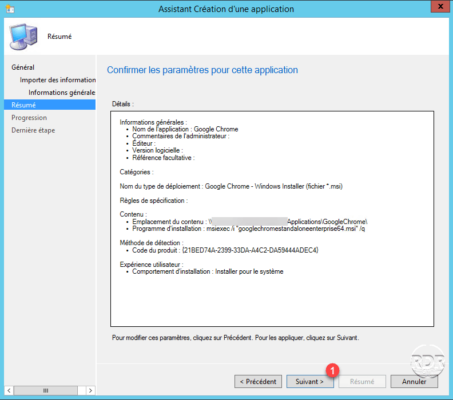Click the 'Catégories :' line
Screen dimensions: 453x400
coord(136,172)
